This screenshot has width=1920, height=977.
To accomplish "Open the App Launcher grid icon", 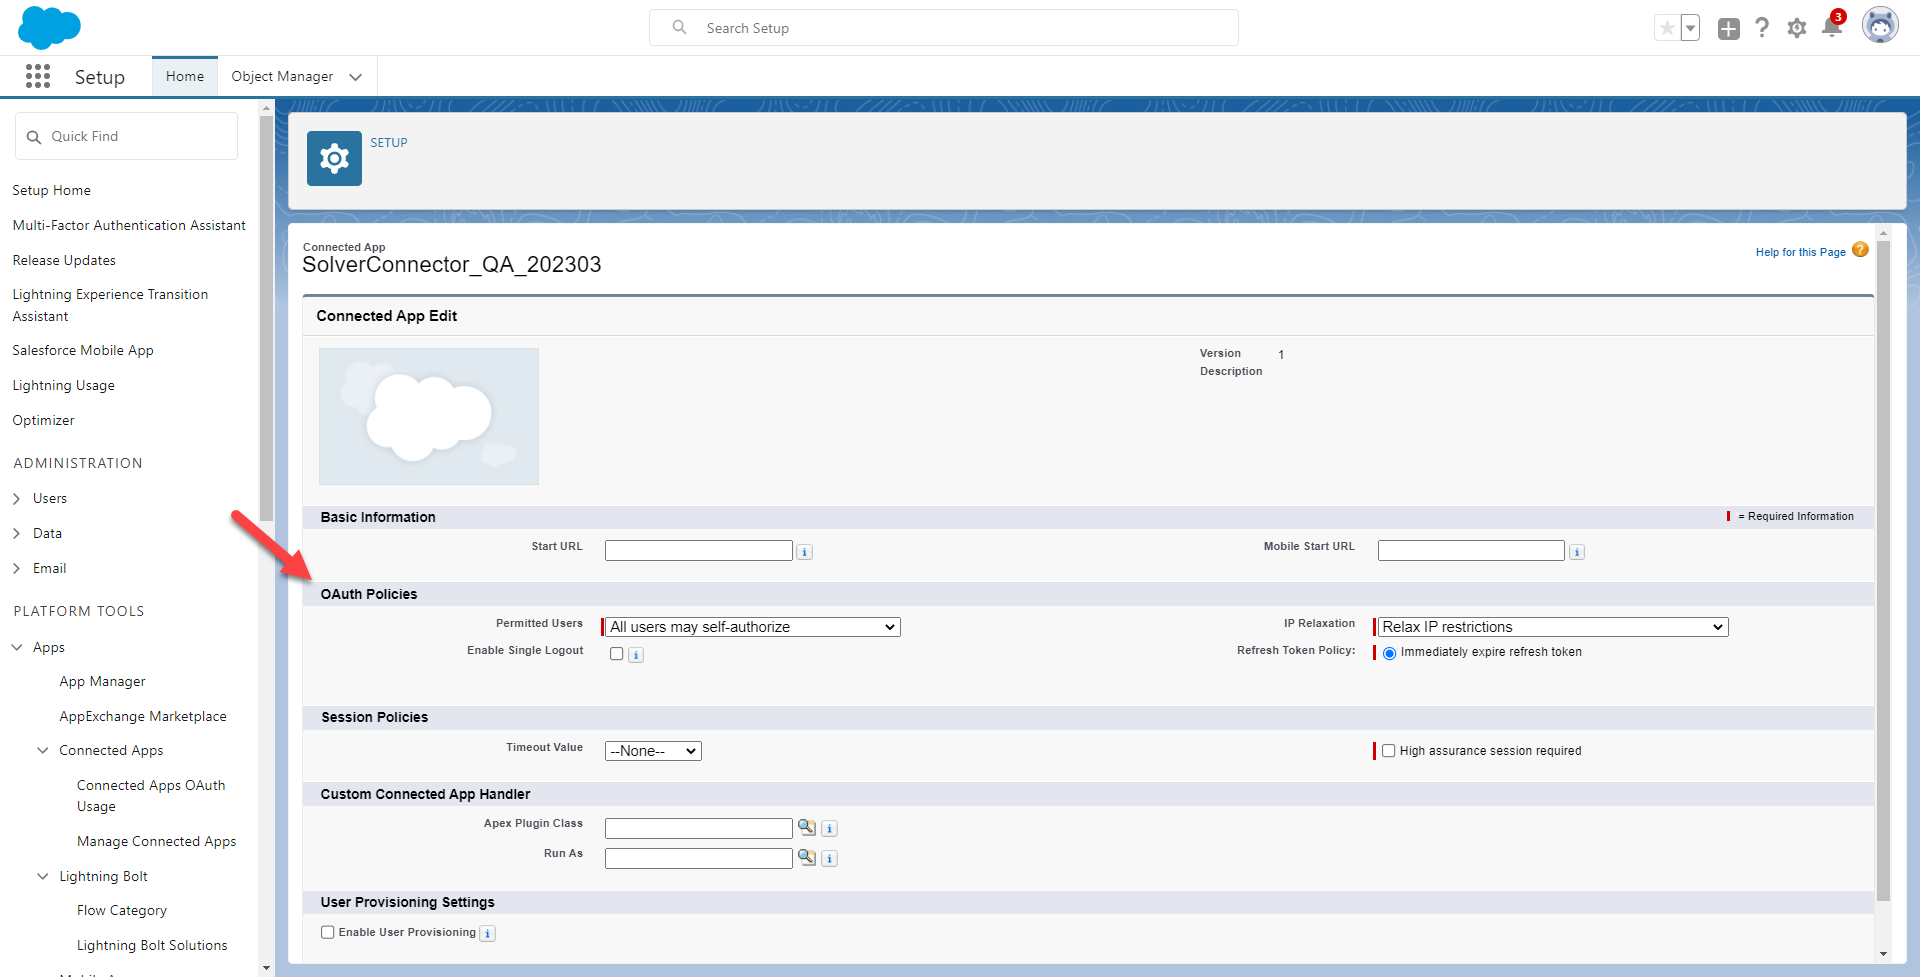I will click(38, 77).
